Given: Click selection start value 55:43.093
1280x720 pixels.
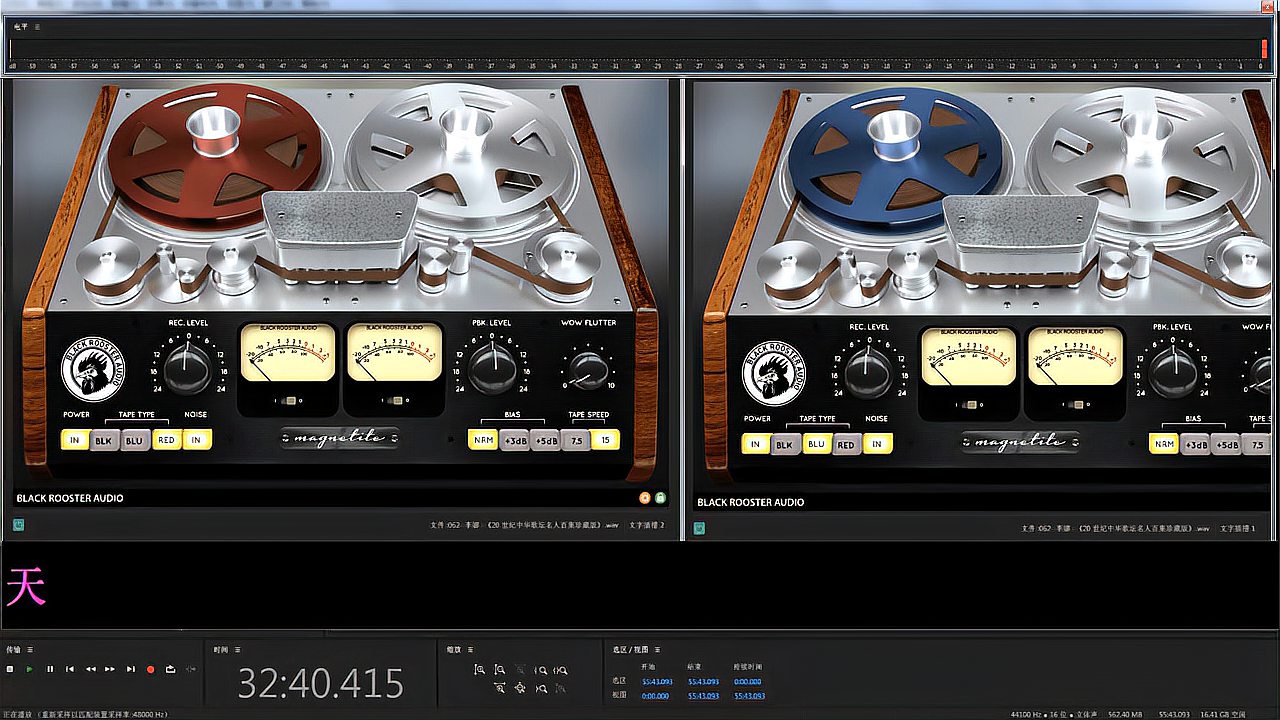Looking at the screenshot, I should click(x=658, y=681).
